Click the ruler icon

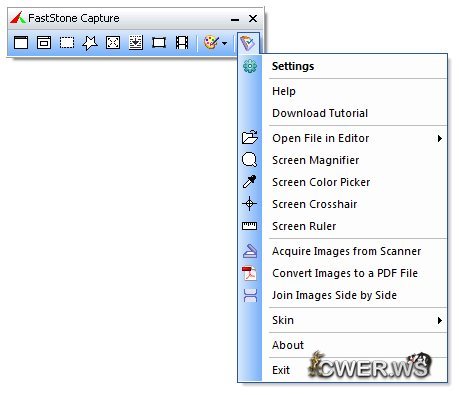249,226
